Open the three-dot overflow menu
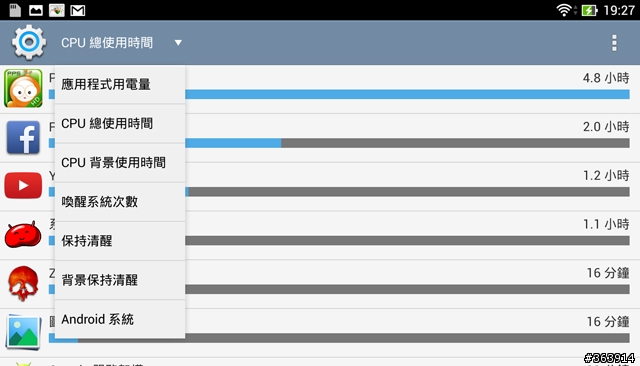 coord(614,43)
